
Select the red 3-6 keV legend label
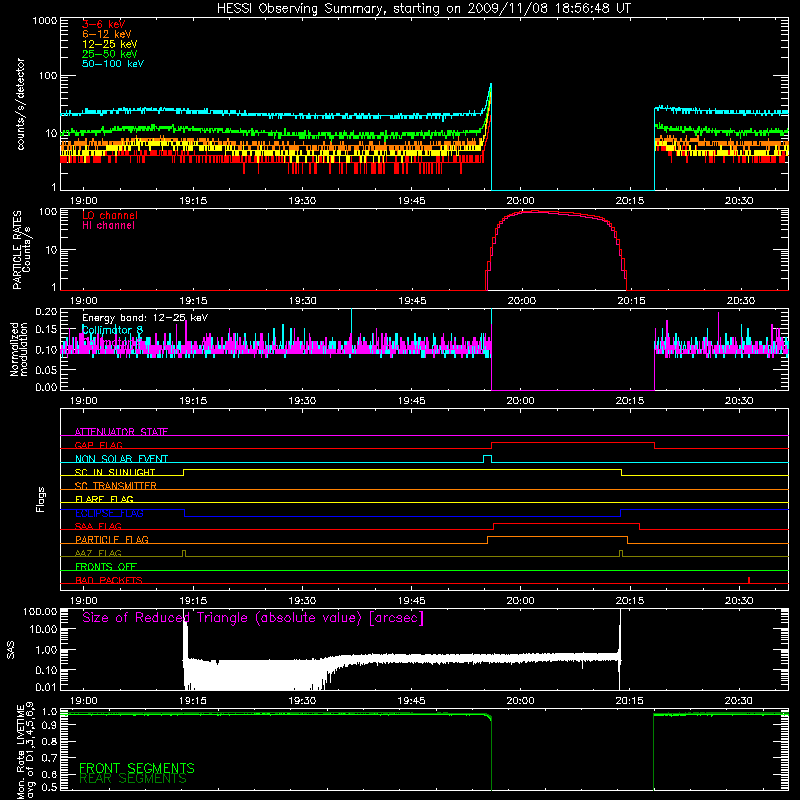104,24
